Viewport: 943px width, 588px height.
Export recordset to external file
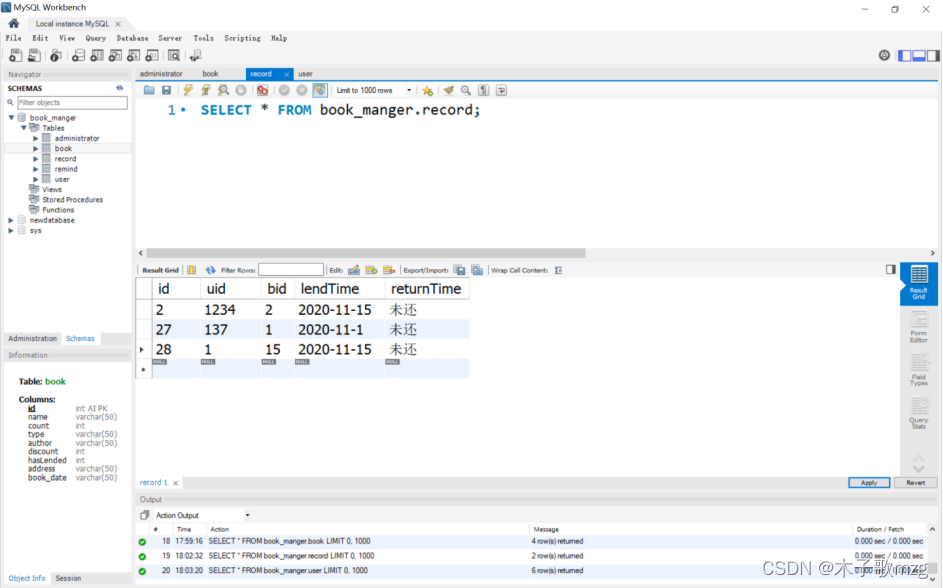[x=459, y=270]
